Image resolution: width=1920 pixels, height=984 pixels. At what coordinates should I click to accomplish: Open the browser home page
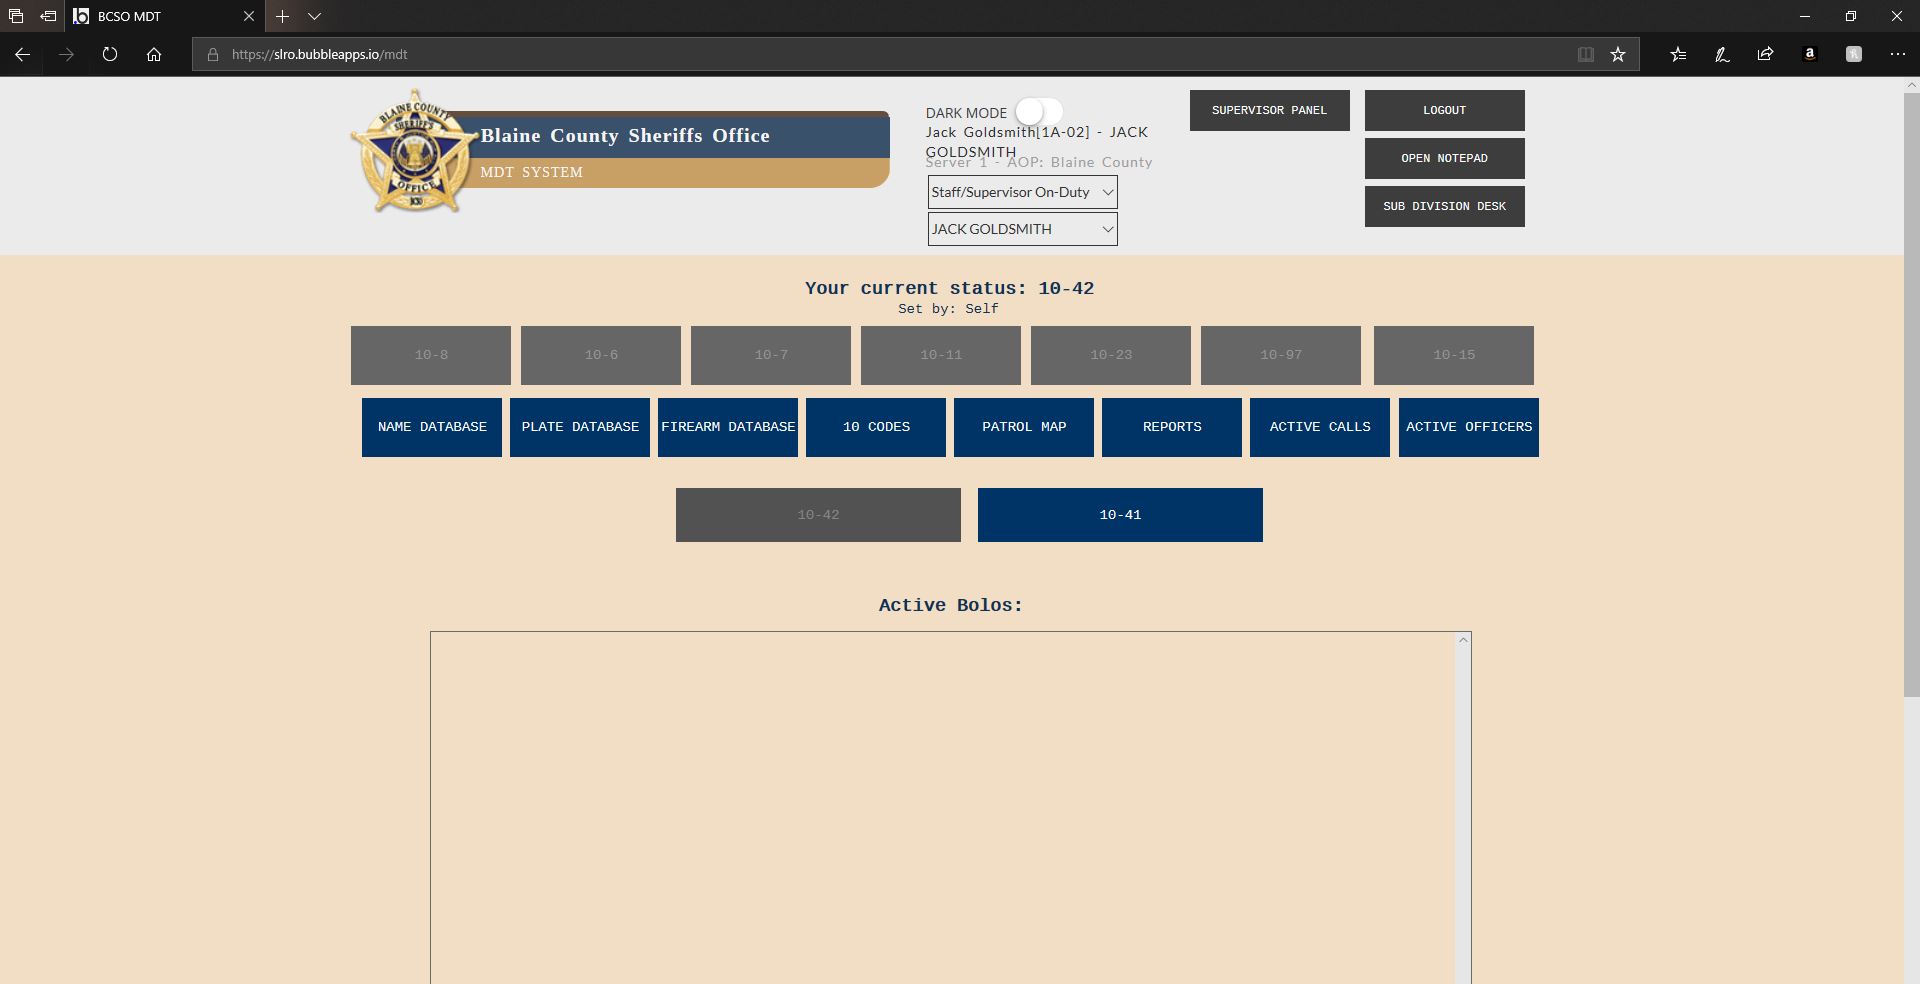click(154, 55)
